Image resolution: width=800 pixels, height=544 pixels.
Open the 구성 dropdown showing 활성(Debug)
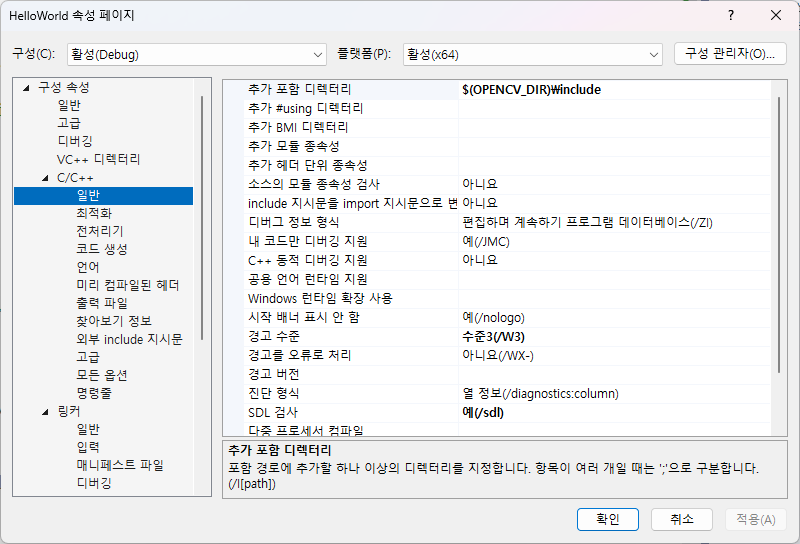point(196,54)
